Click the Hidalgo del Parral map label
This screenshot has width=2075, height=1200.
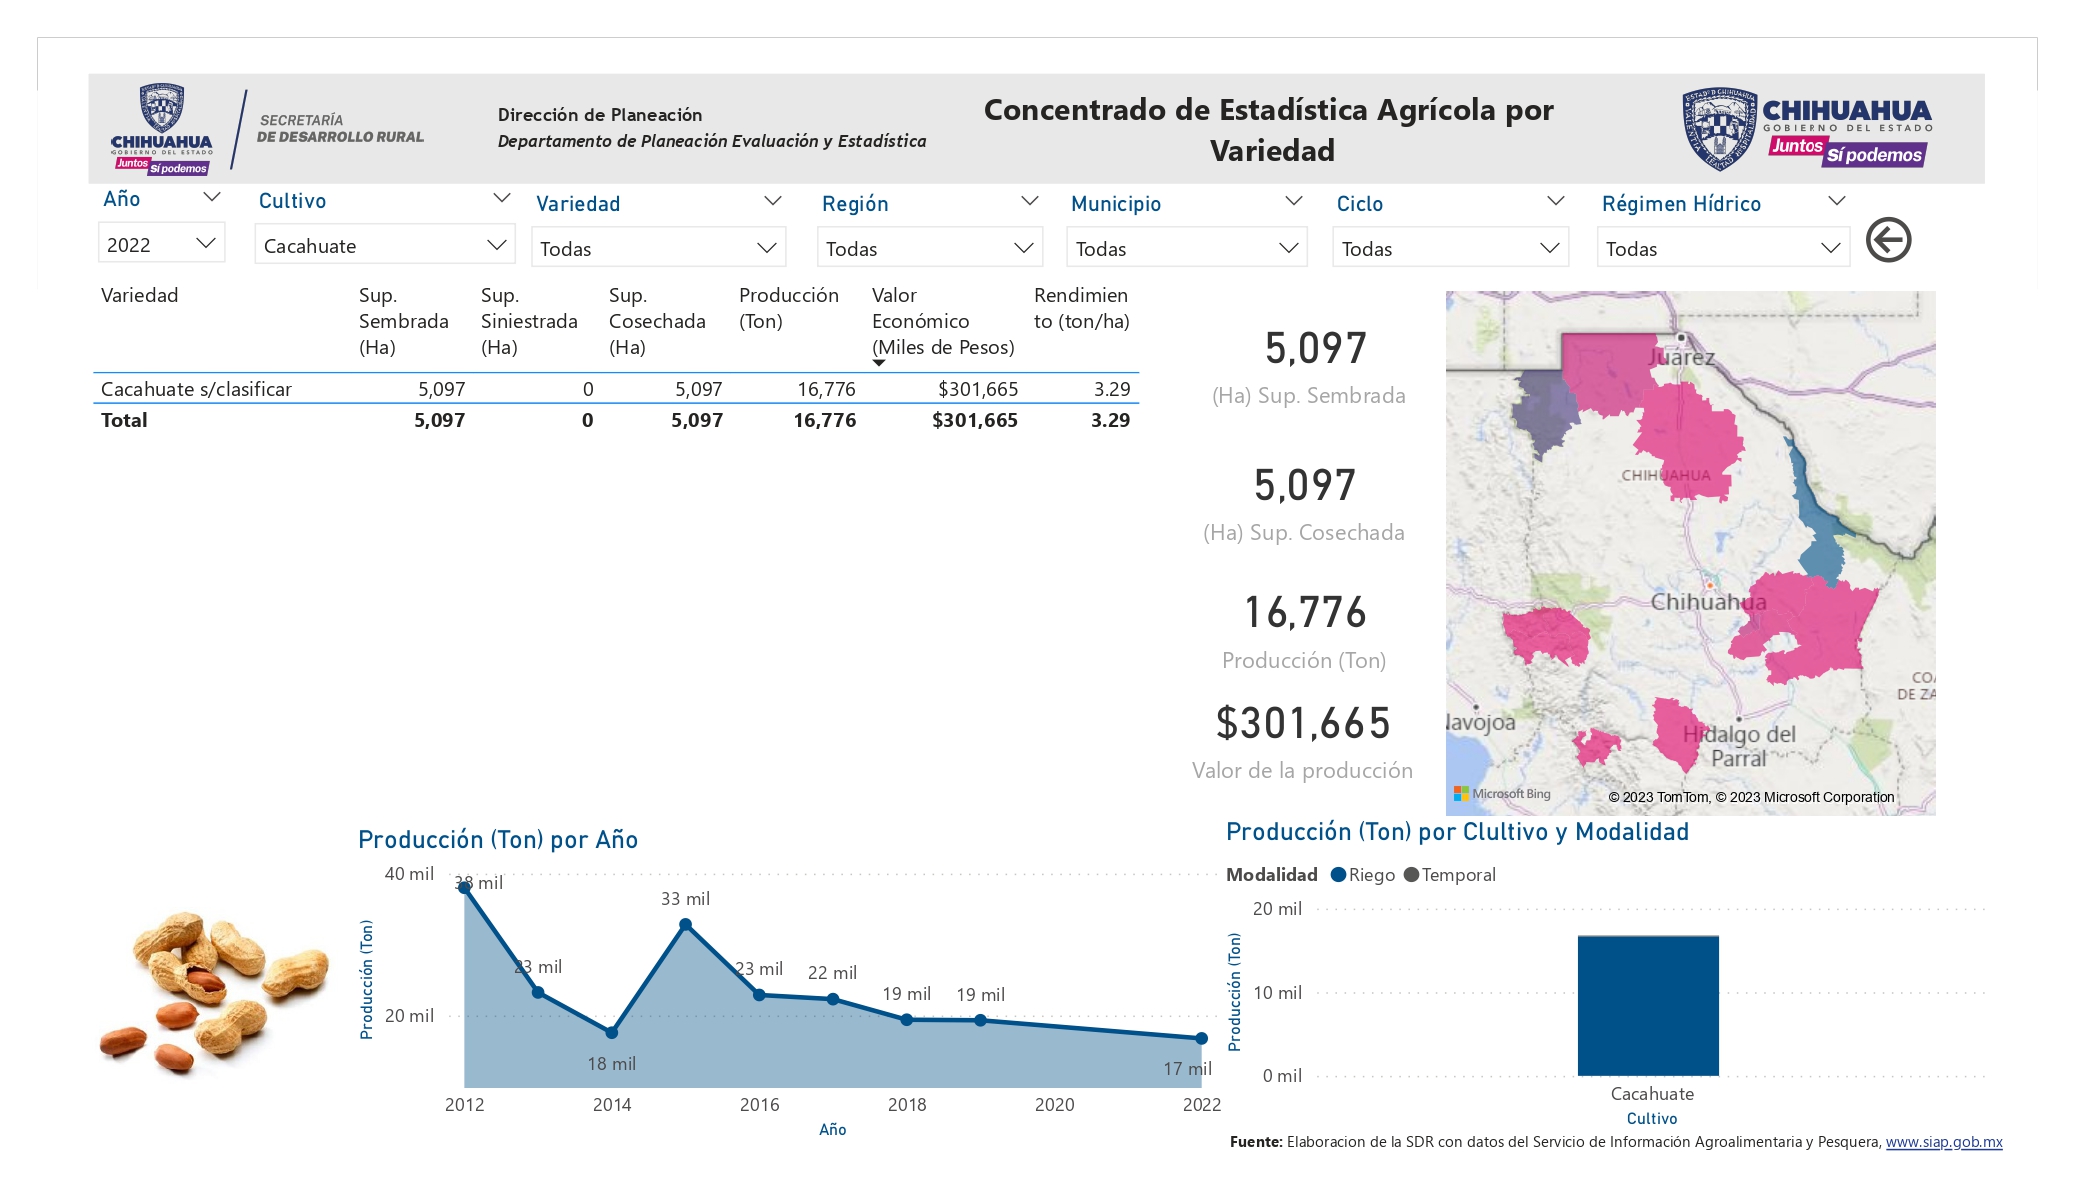pos(1740,746)
